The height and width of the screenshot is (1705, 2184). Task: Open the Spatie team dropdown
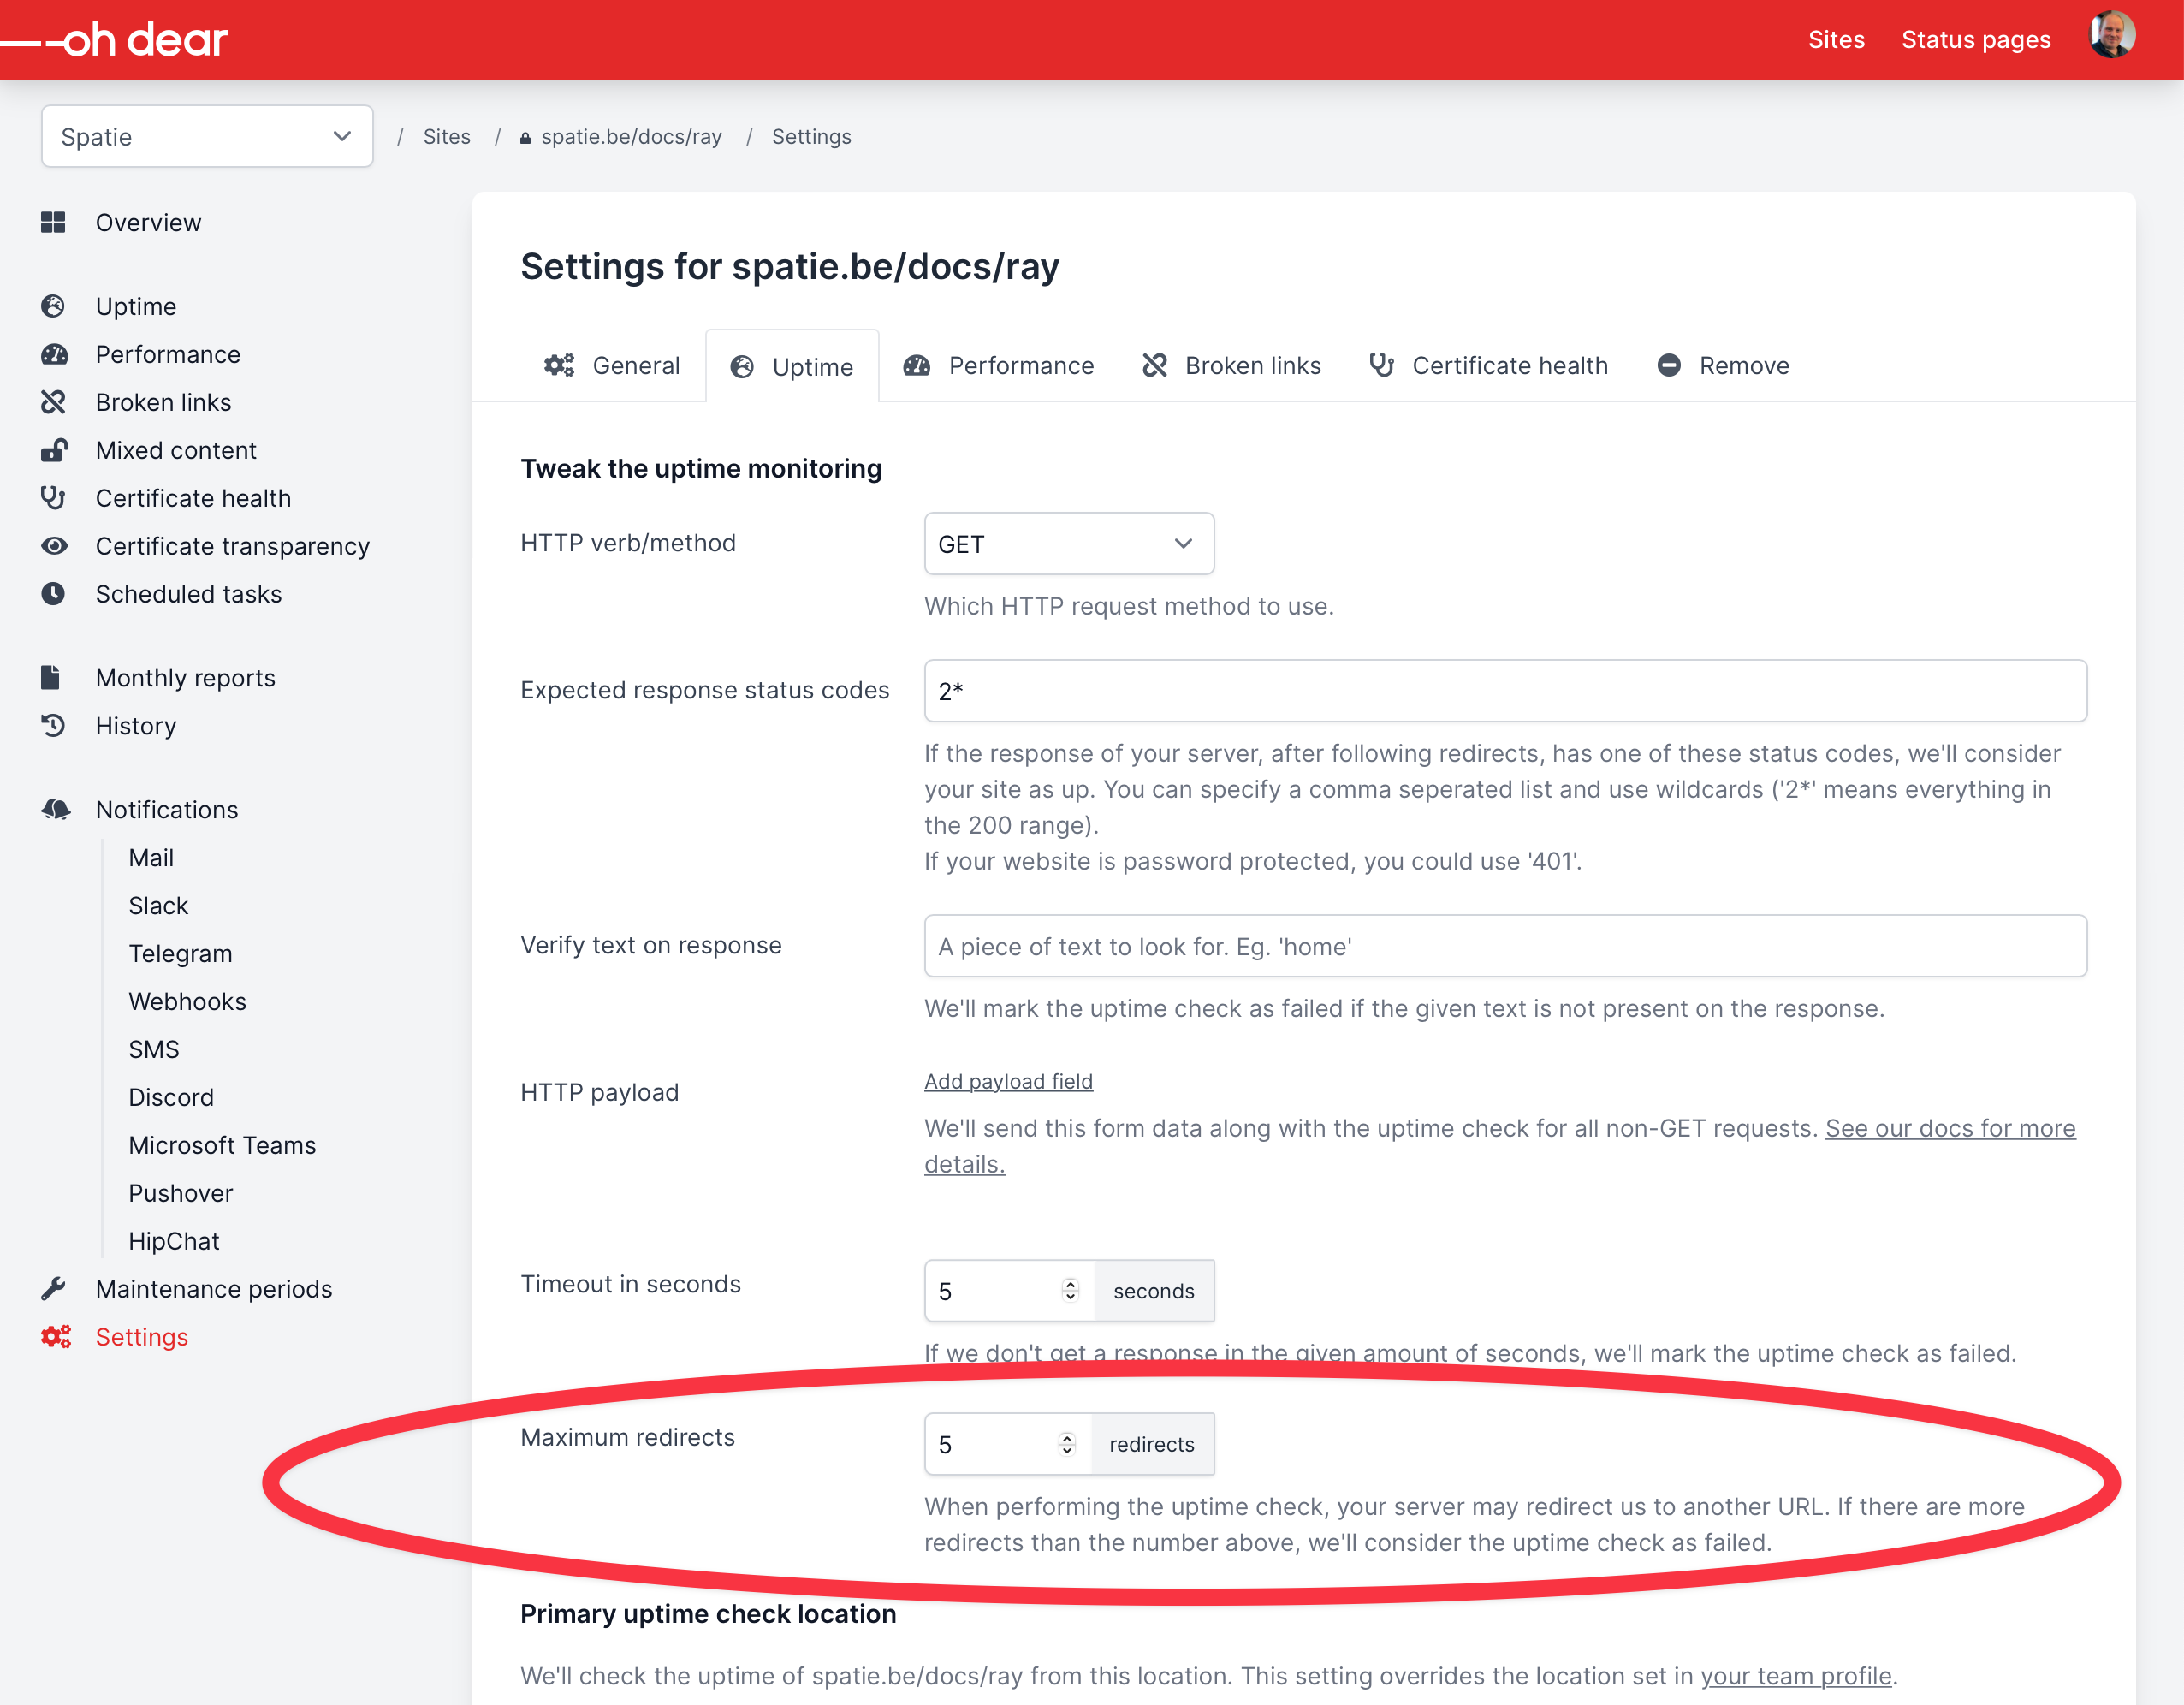pos(207,137)
